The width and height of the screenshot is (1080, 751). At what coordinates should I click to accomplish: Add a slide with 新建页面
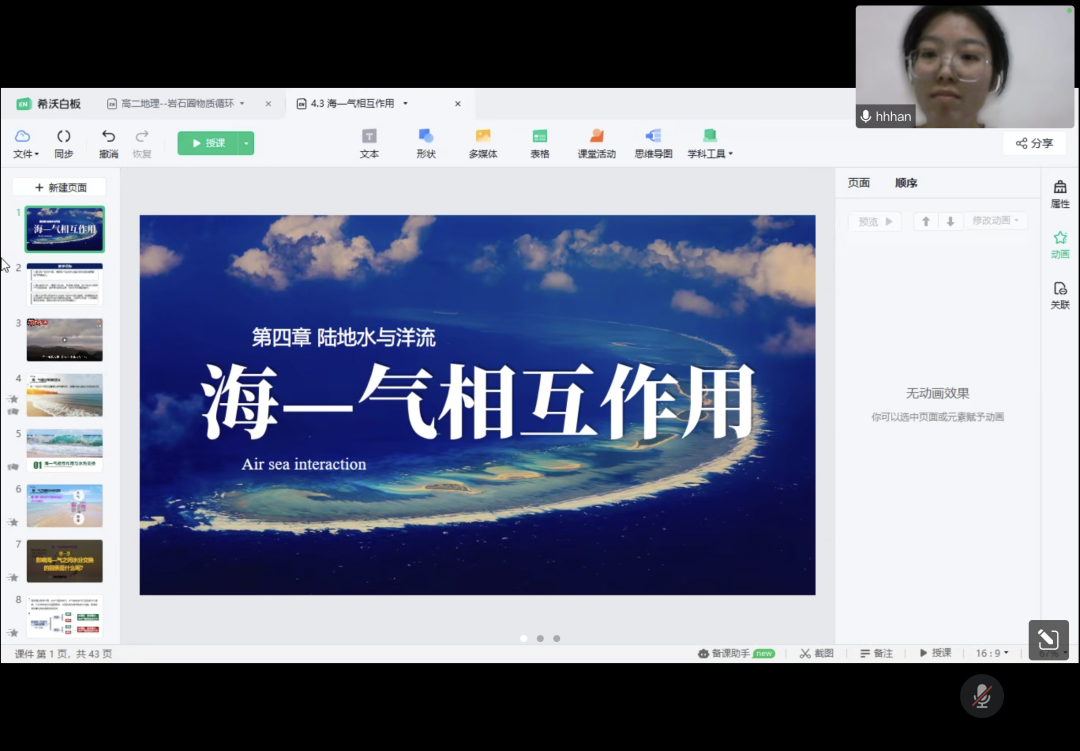point(59,186)
